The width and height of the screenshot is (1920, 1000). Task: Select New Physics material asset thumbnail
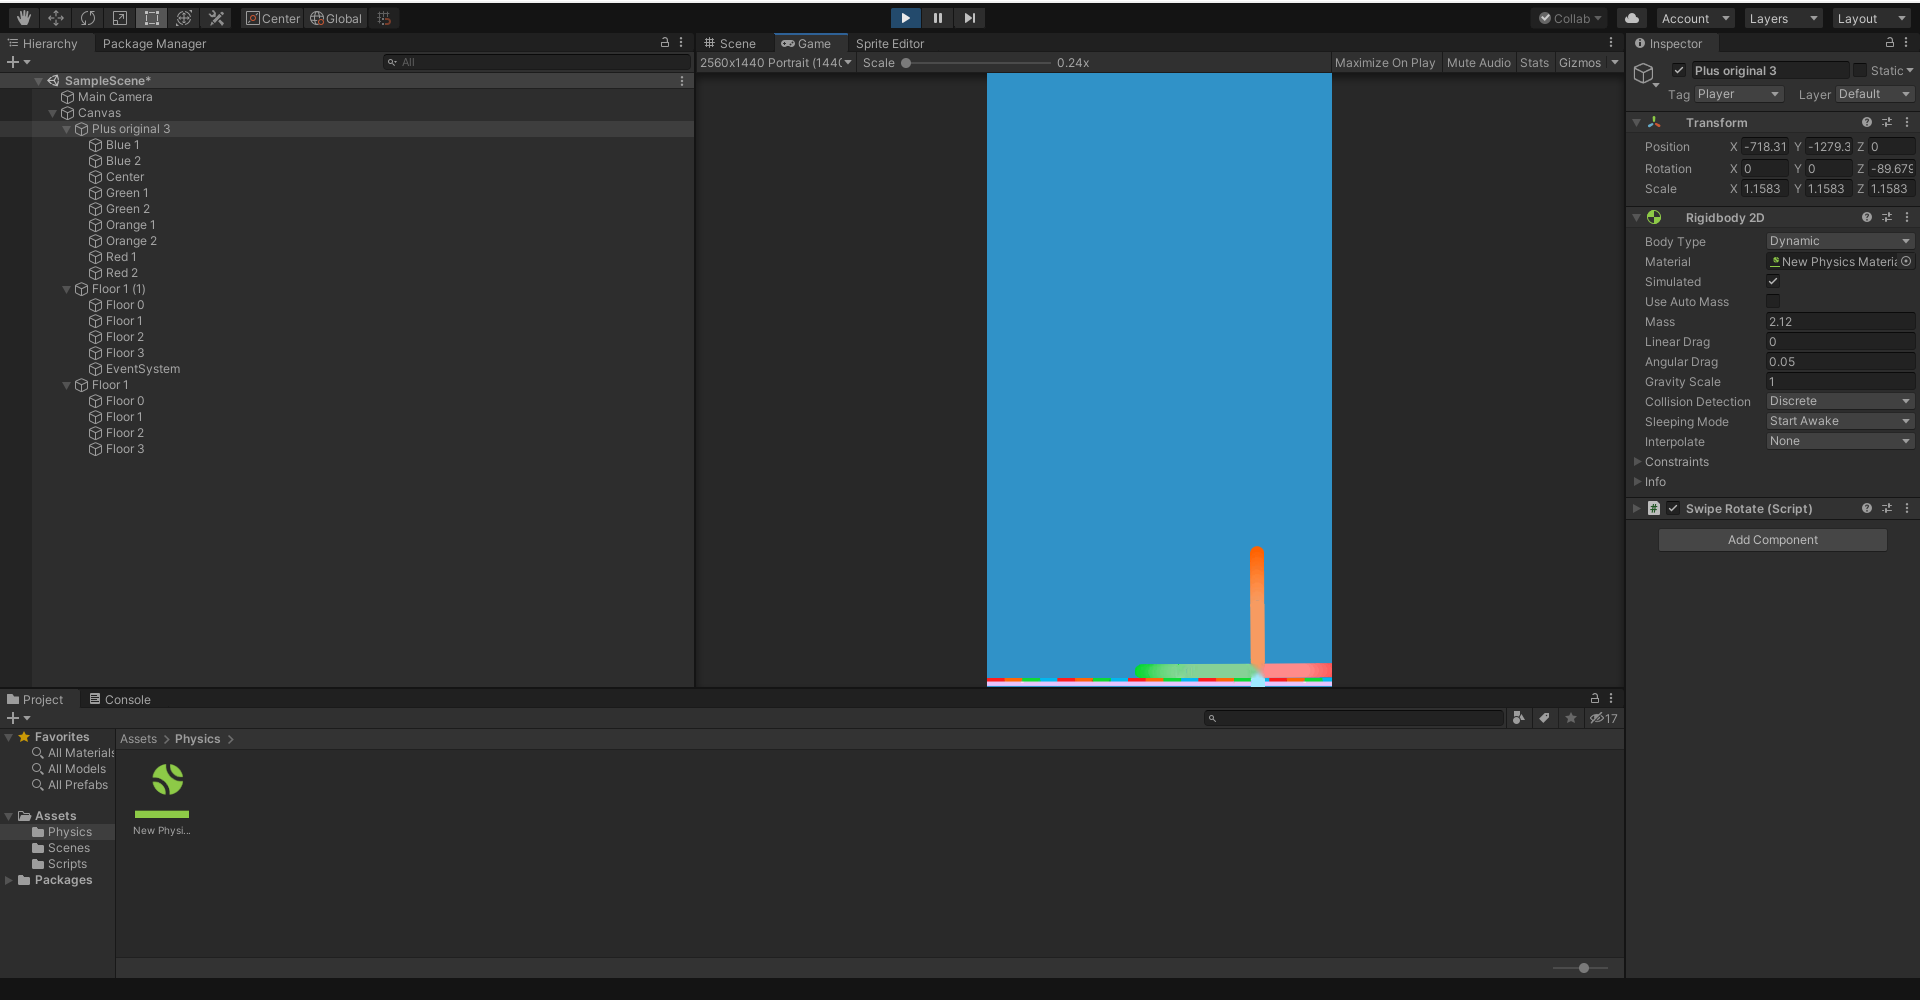pyautogui.click(x=162, y=789)
